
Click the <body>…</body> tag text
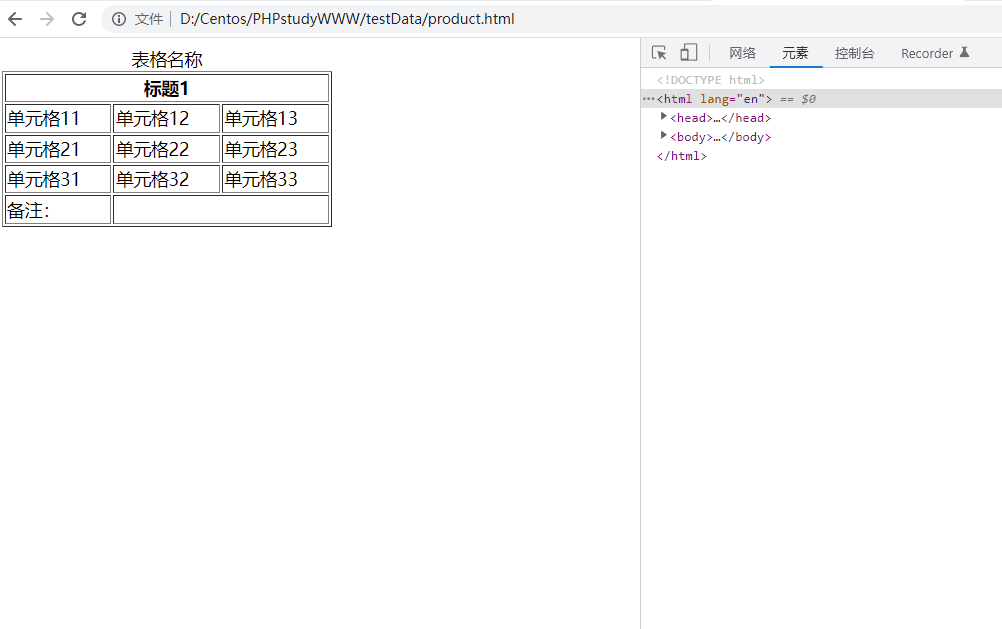click(x=720, y=137)
